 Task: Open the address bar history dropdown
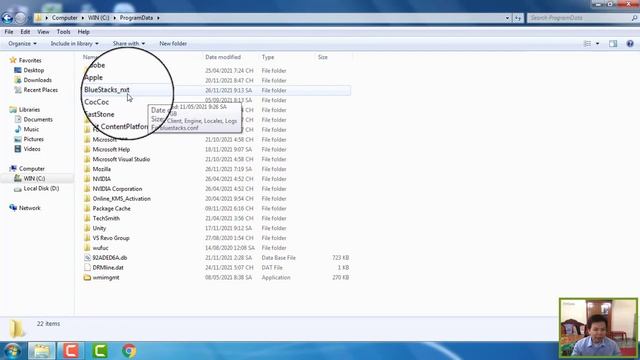click(x=507, y=18)
